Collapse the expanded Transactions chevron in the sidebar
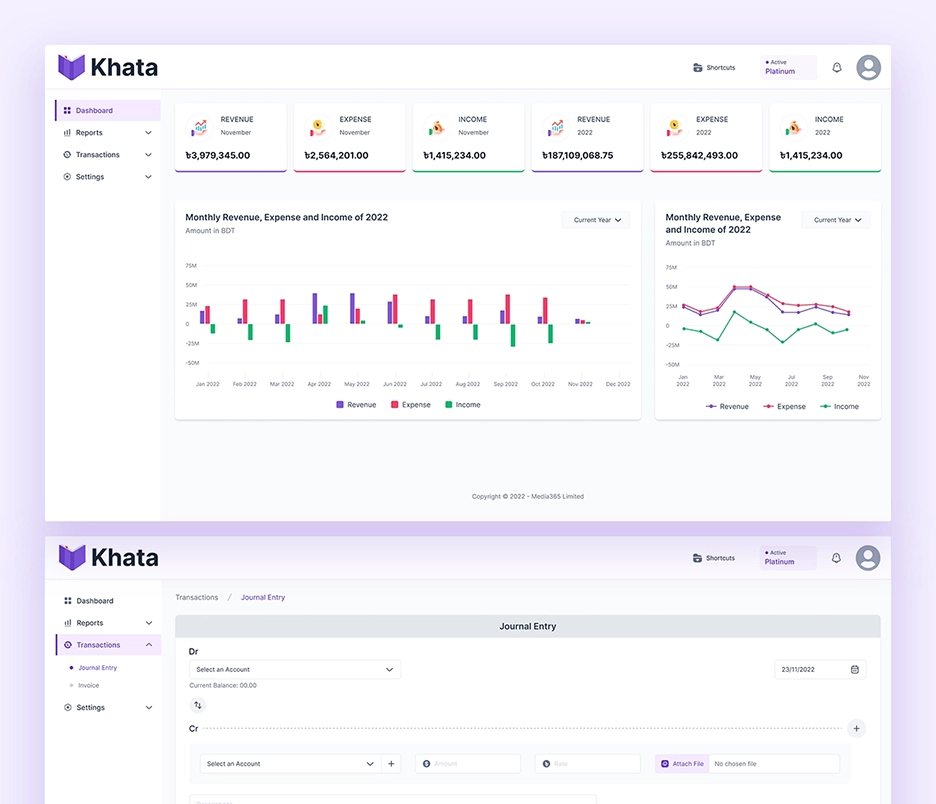Screen dimensions: 936x804 tap(149, 645)
